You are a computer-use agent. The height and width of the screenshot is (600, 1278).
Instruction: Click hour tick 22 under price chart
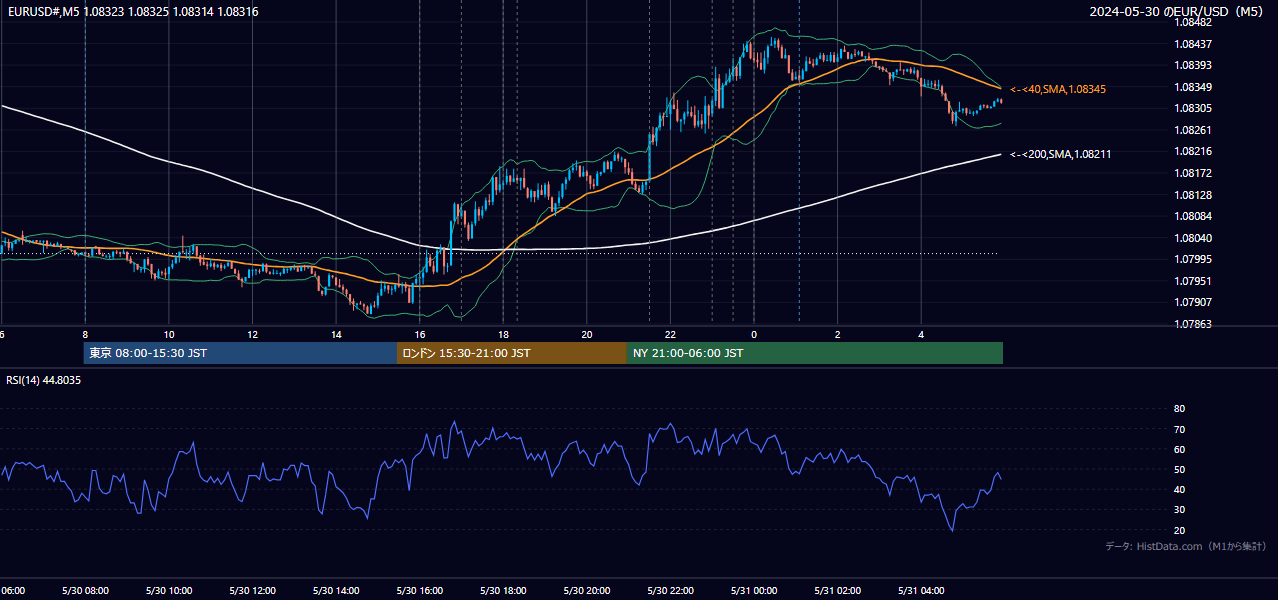click(670, 334)
